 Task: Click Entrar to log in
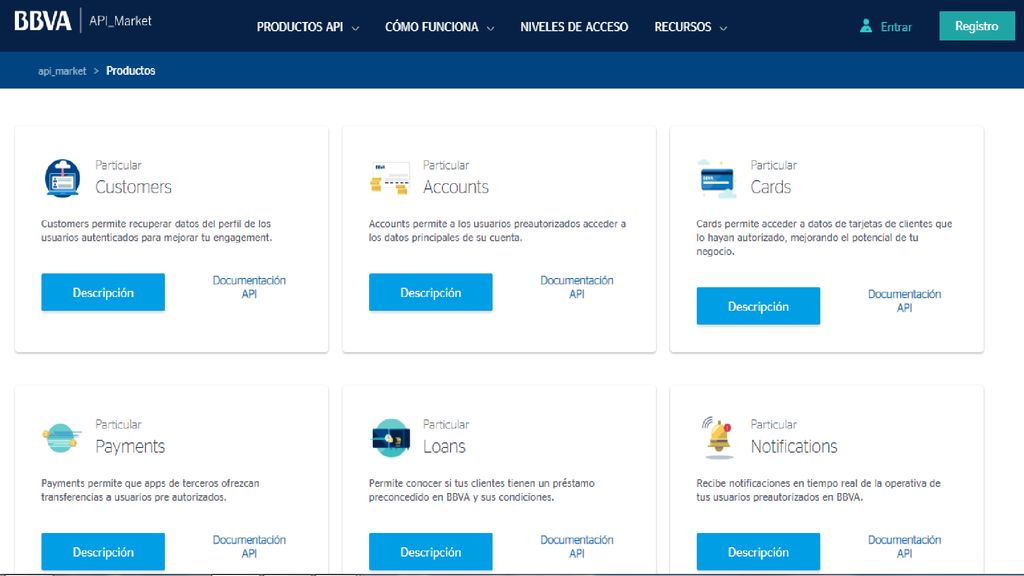click(x=896, y=27)
